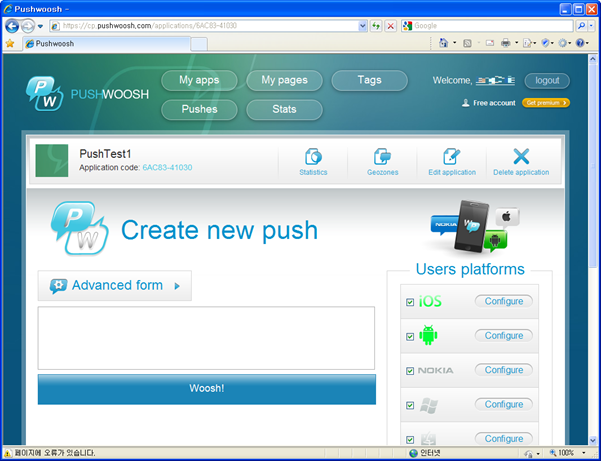Open the Pushes section
Image resolution: width=601 pixels, height=461 pixels.
coord(199,110)
